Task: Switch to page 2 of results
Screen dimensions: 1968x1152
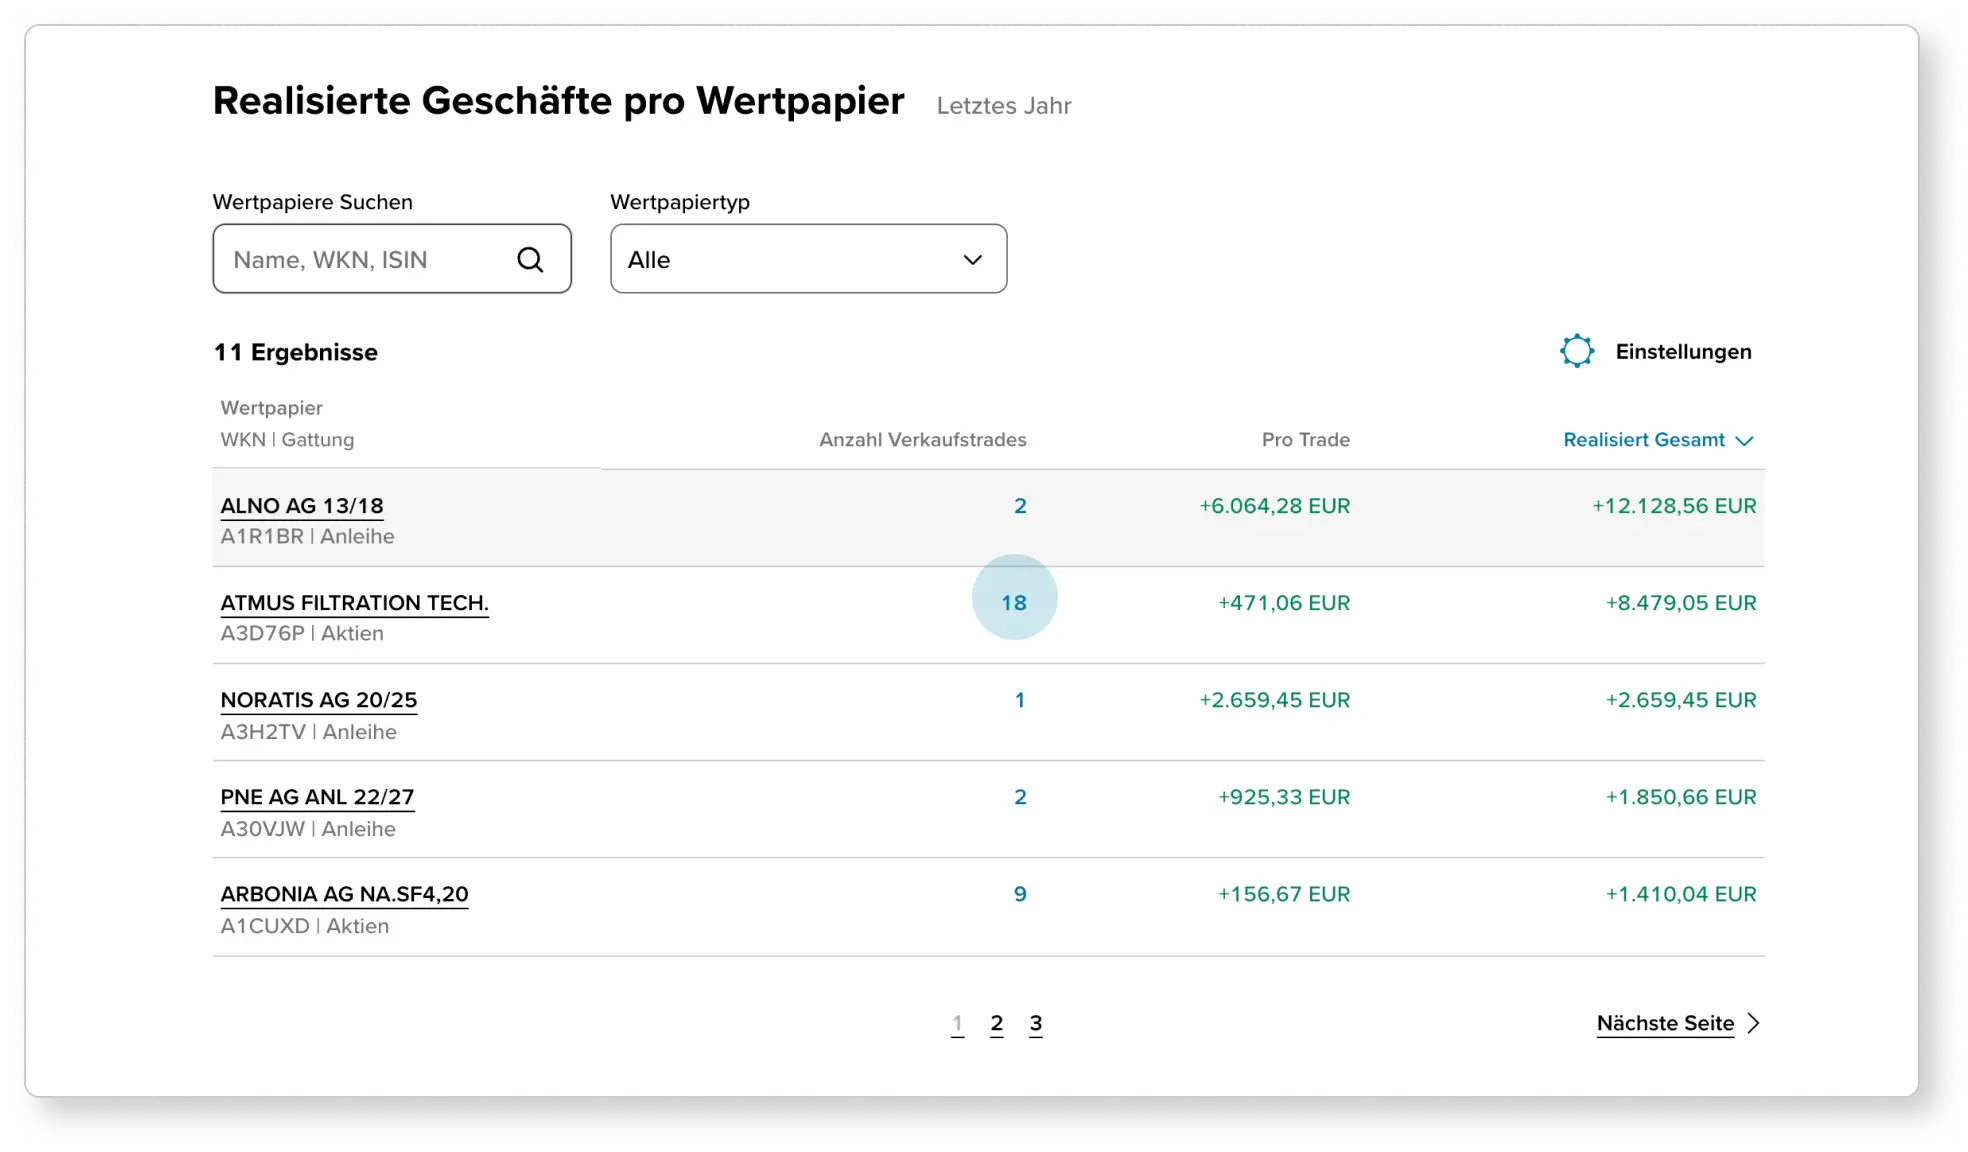Action: [996, 1023]
